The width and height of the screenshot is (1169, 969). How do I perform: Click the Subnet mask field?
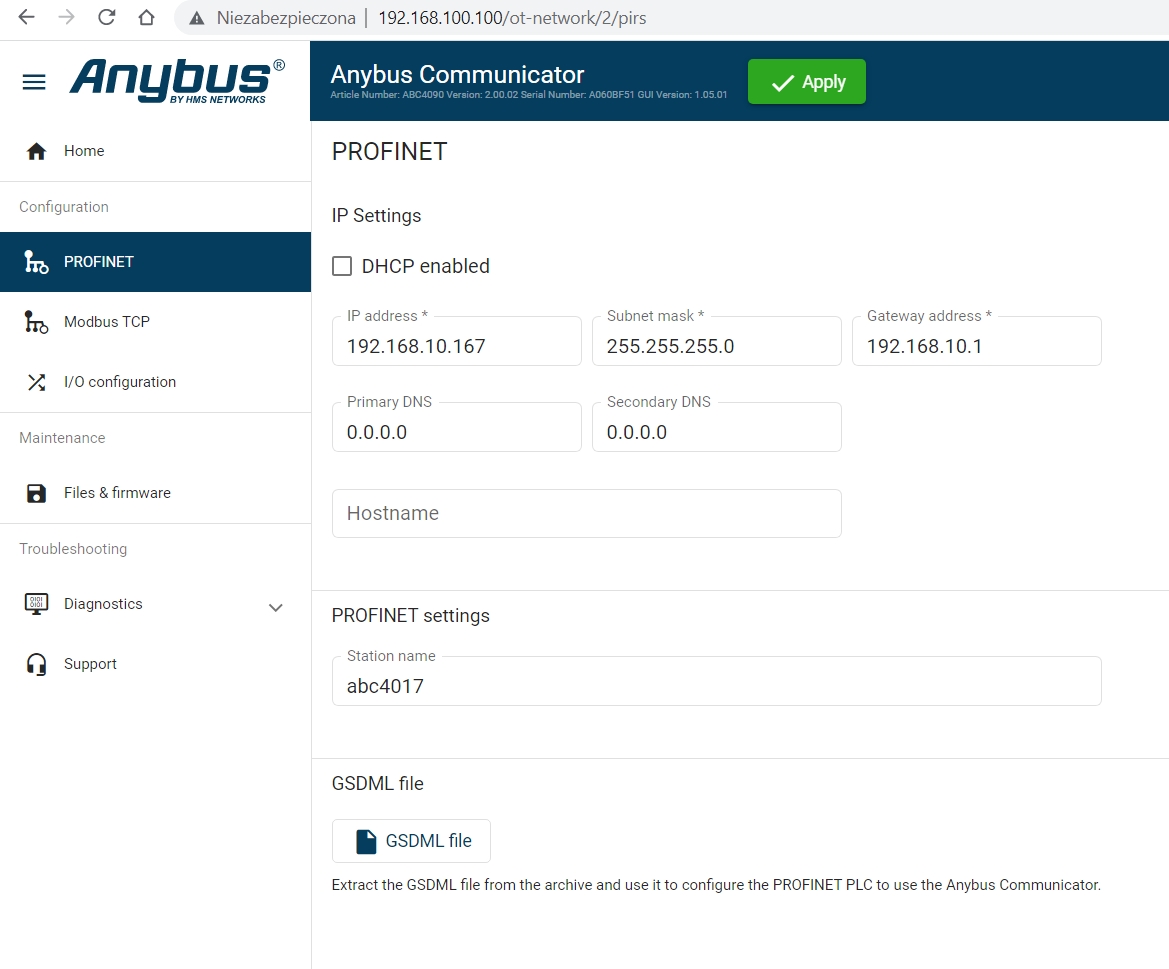(x=716, y=341)
